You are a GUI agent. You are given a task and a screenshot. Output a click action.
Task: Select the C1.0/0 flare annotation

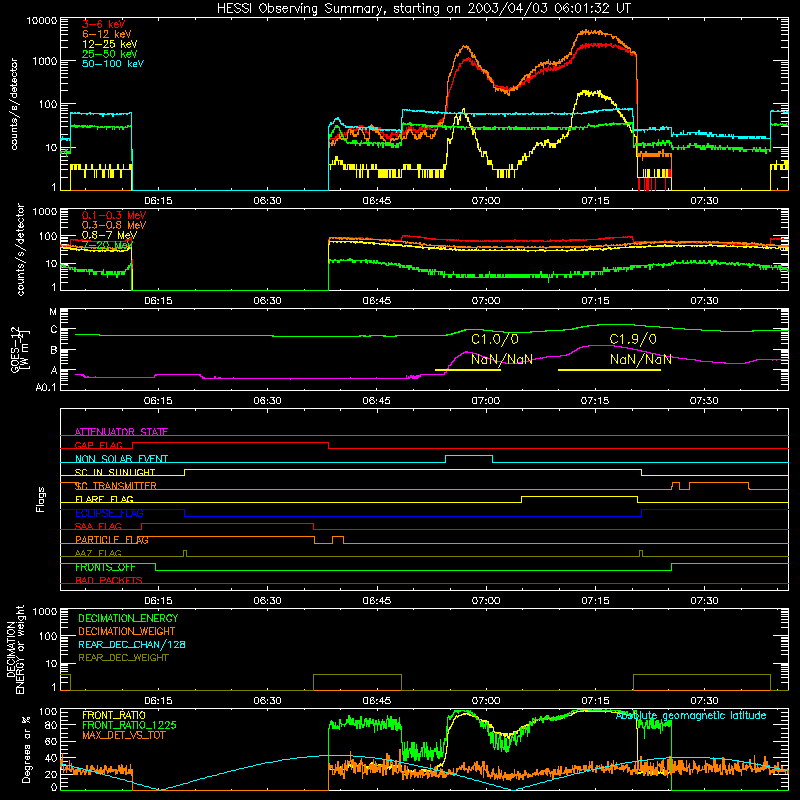(x=494, y=339)
